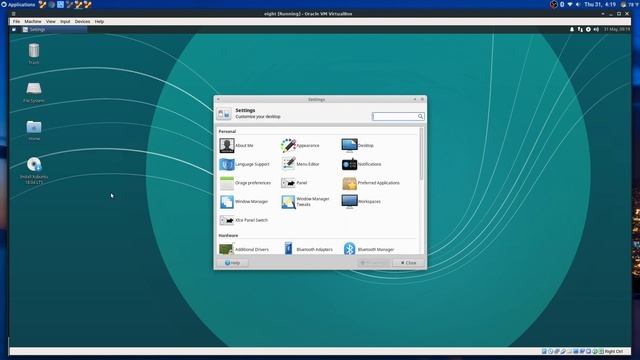Open VirtualBox Machine menu
The width and height of the screenshot is (640, 360).
pyautogui.click(x=33, y=21)
